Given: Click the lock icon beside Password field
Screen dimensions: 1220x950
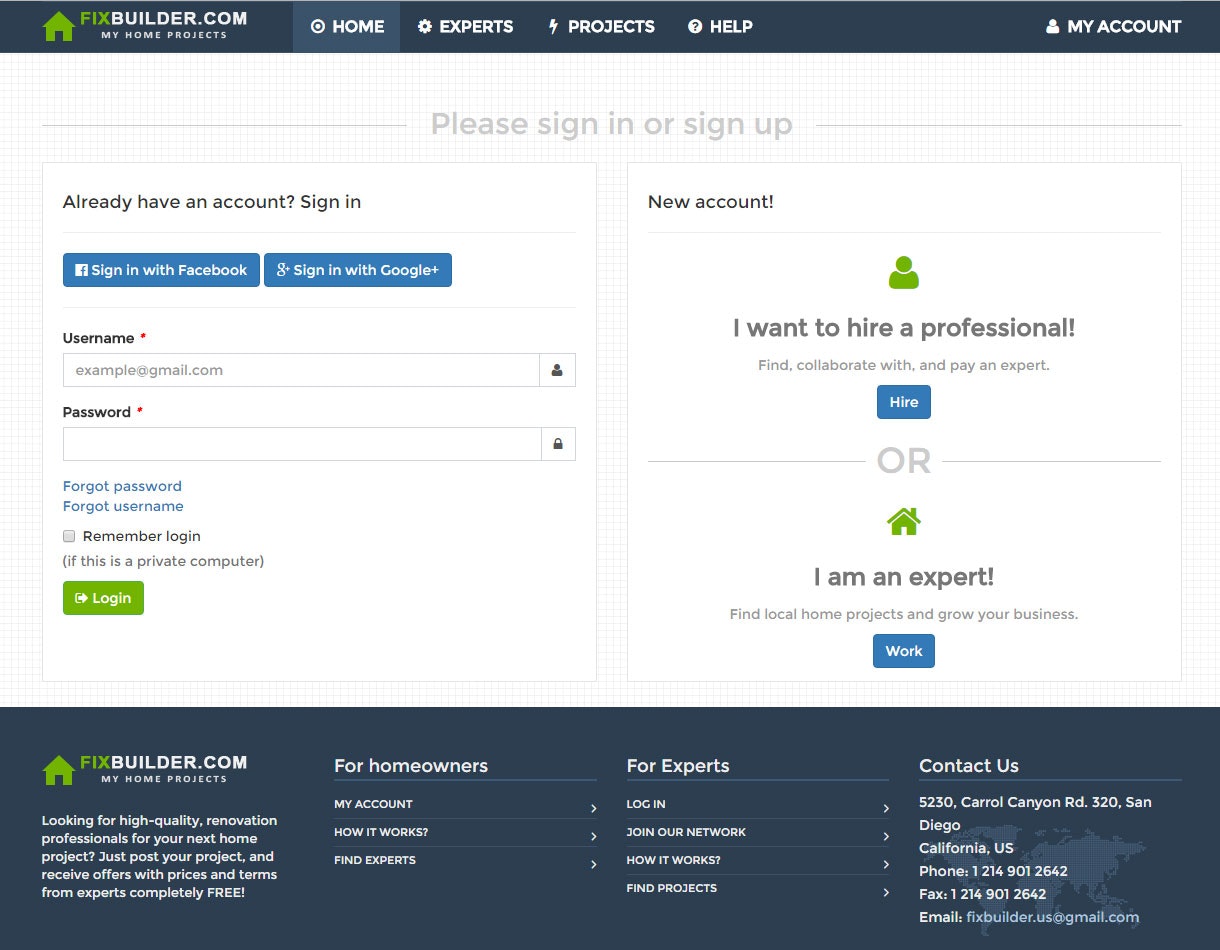Looking at the screenshot, I should 558,444.
